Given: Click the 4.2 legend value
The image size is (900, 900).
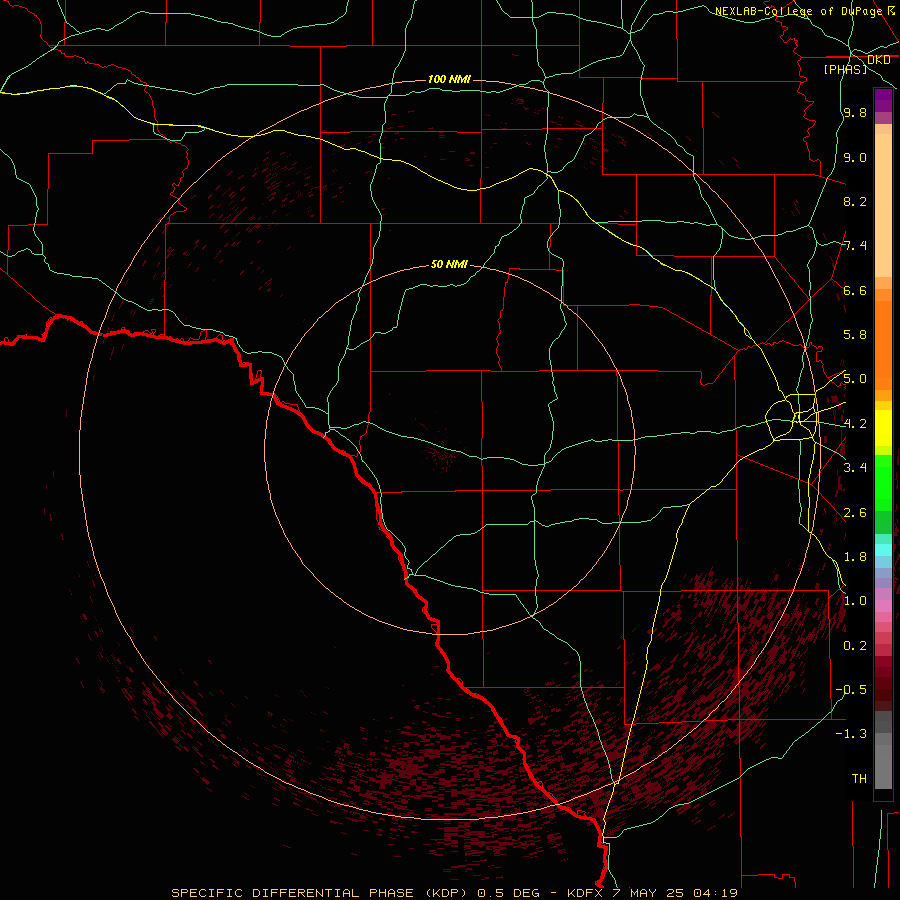Looking at the screenshot, I should tap(855, 424).
